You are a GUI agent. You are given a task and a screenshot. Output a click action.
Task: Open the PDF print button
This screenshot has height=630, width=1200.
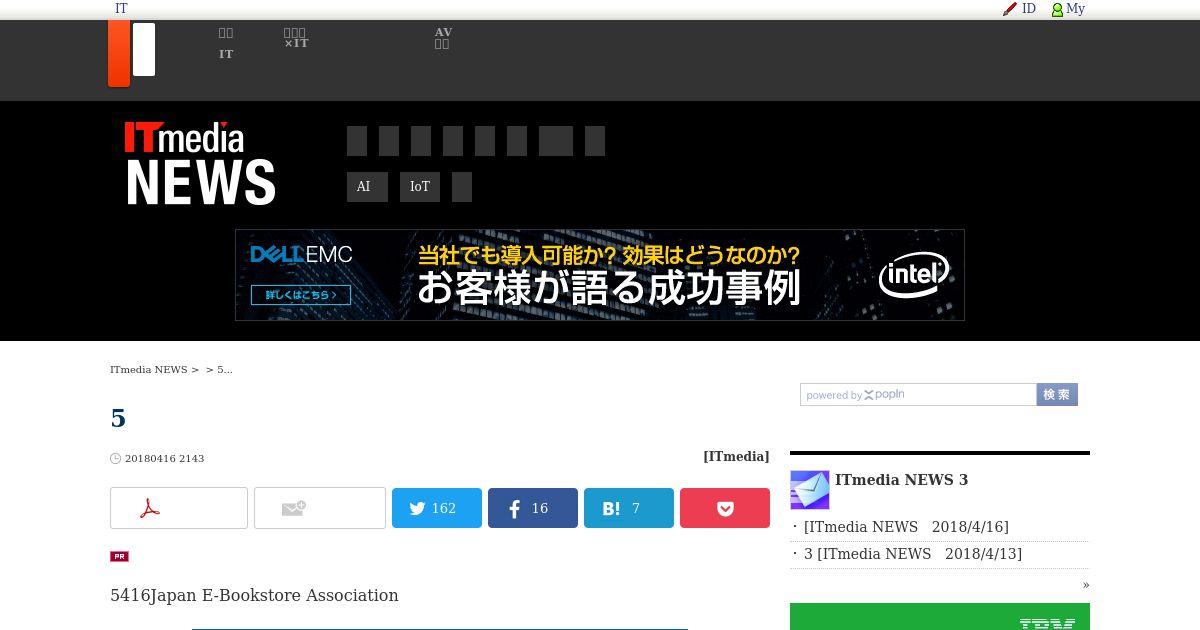[x=179, y=508]
